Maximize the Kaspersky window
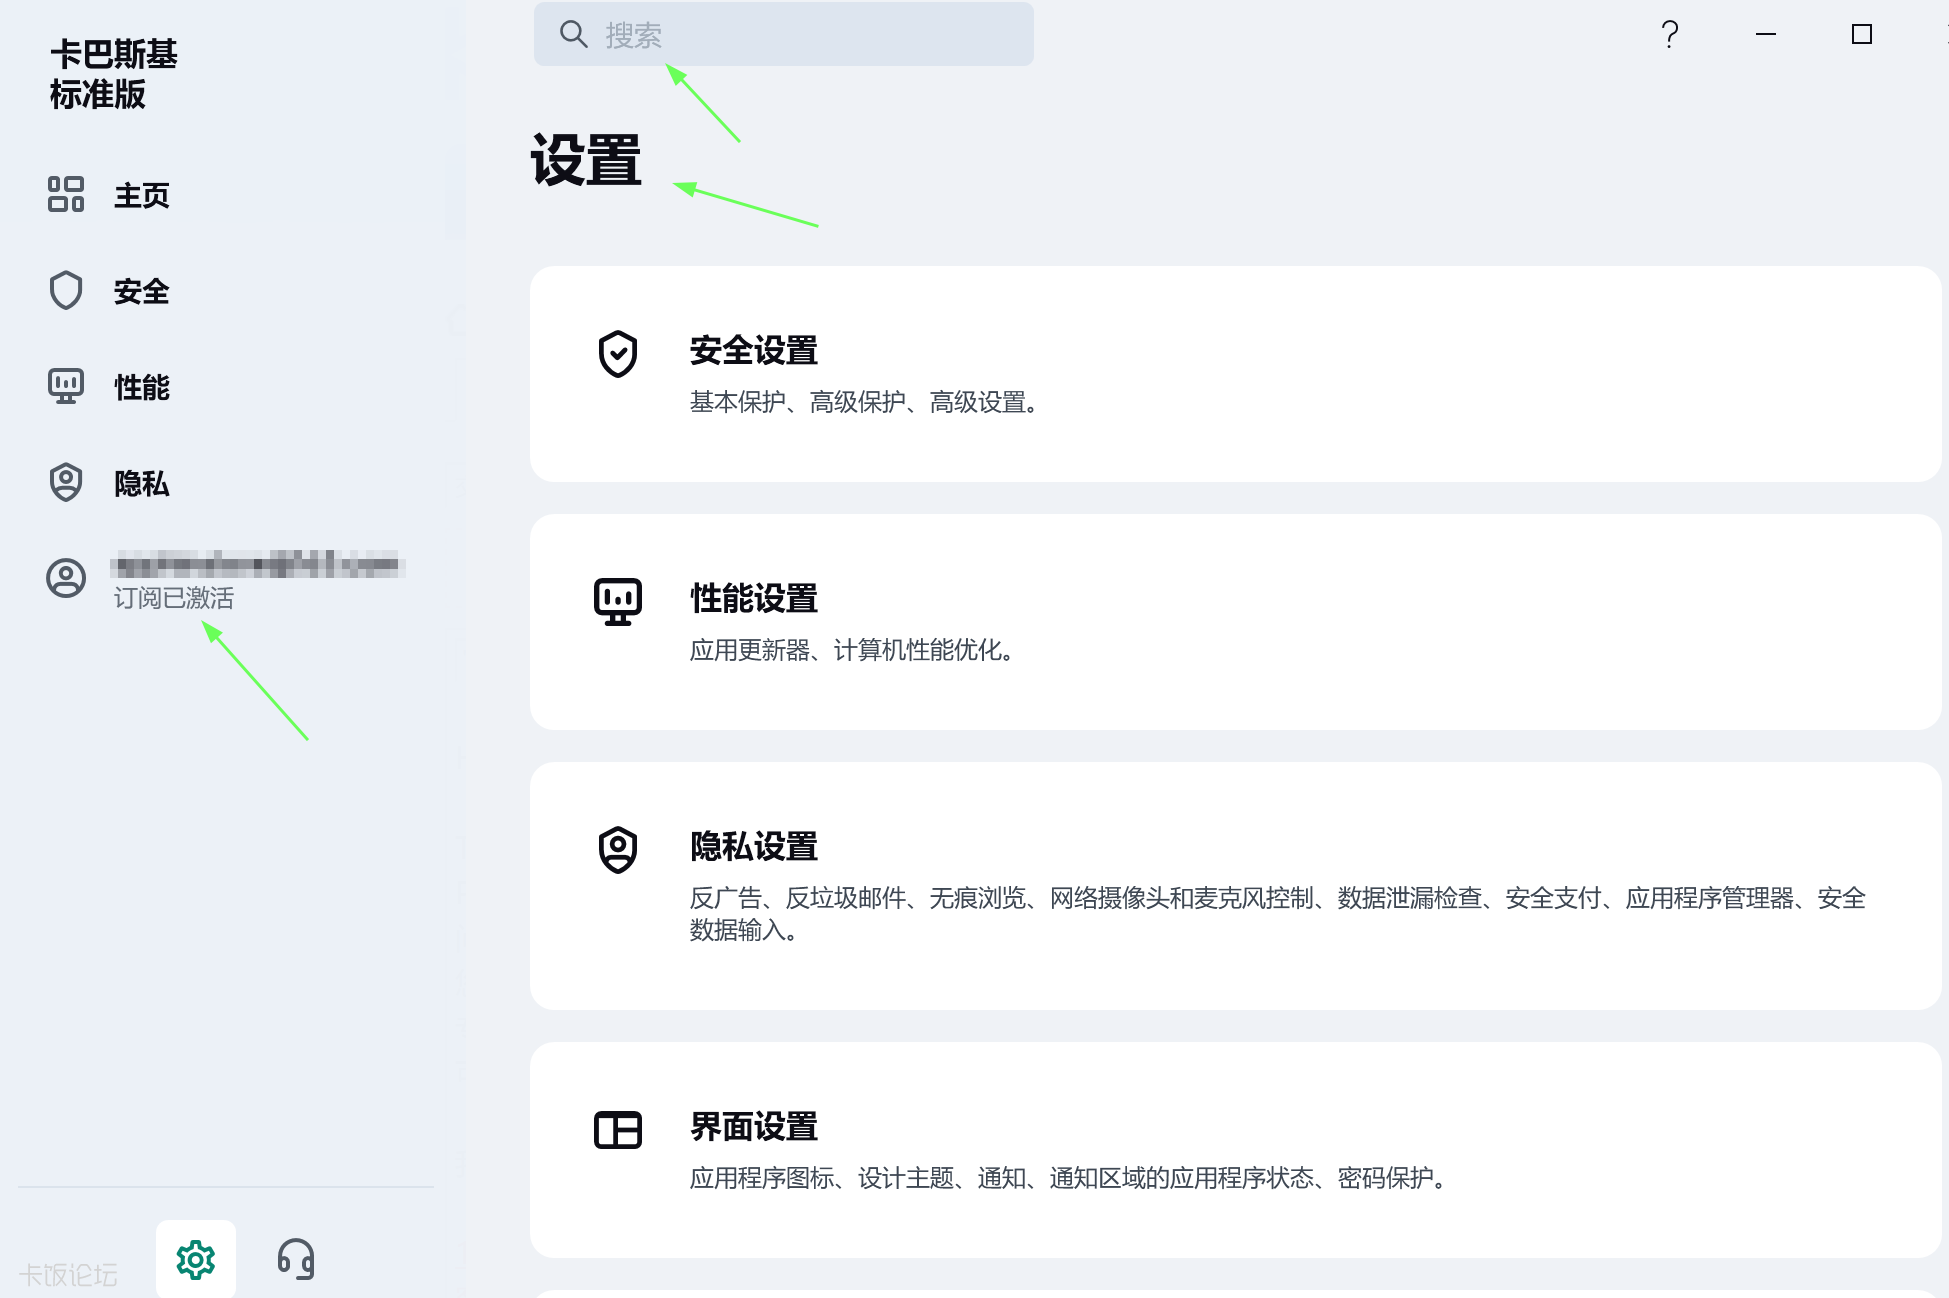This screenshot has width=1949, height=1298. pyautogui.click(x=1862, y=34)
